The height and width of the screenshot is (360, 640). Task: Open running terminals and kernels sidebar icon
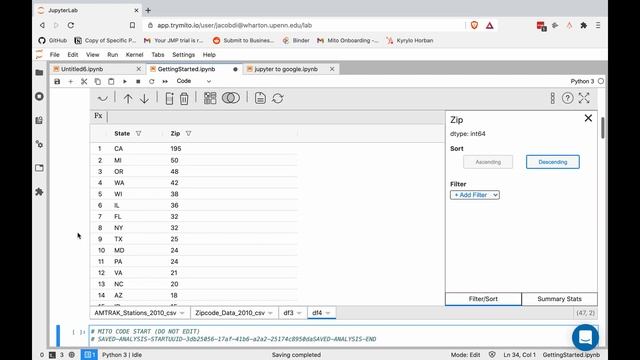coord(39,96)
